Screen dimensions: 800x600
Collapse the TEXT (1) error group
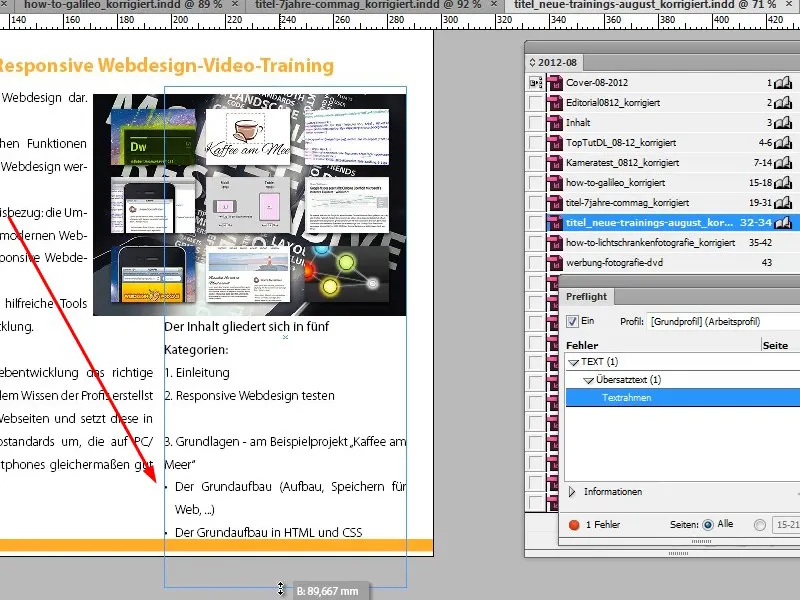pos(573,363)
